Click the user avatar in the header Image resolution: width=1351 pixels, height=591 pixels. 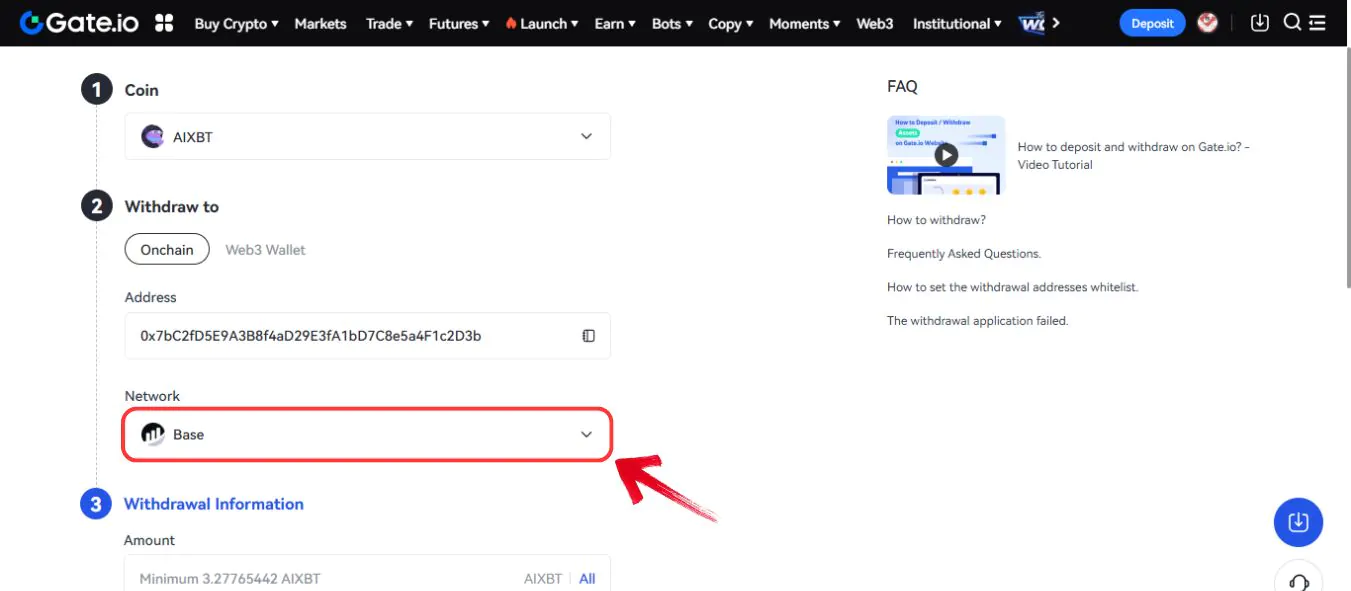point(1208,23)
